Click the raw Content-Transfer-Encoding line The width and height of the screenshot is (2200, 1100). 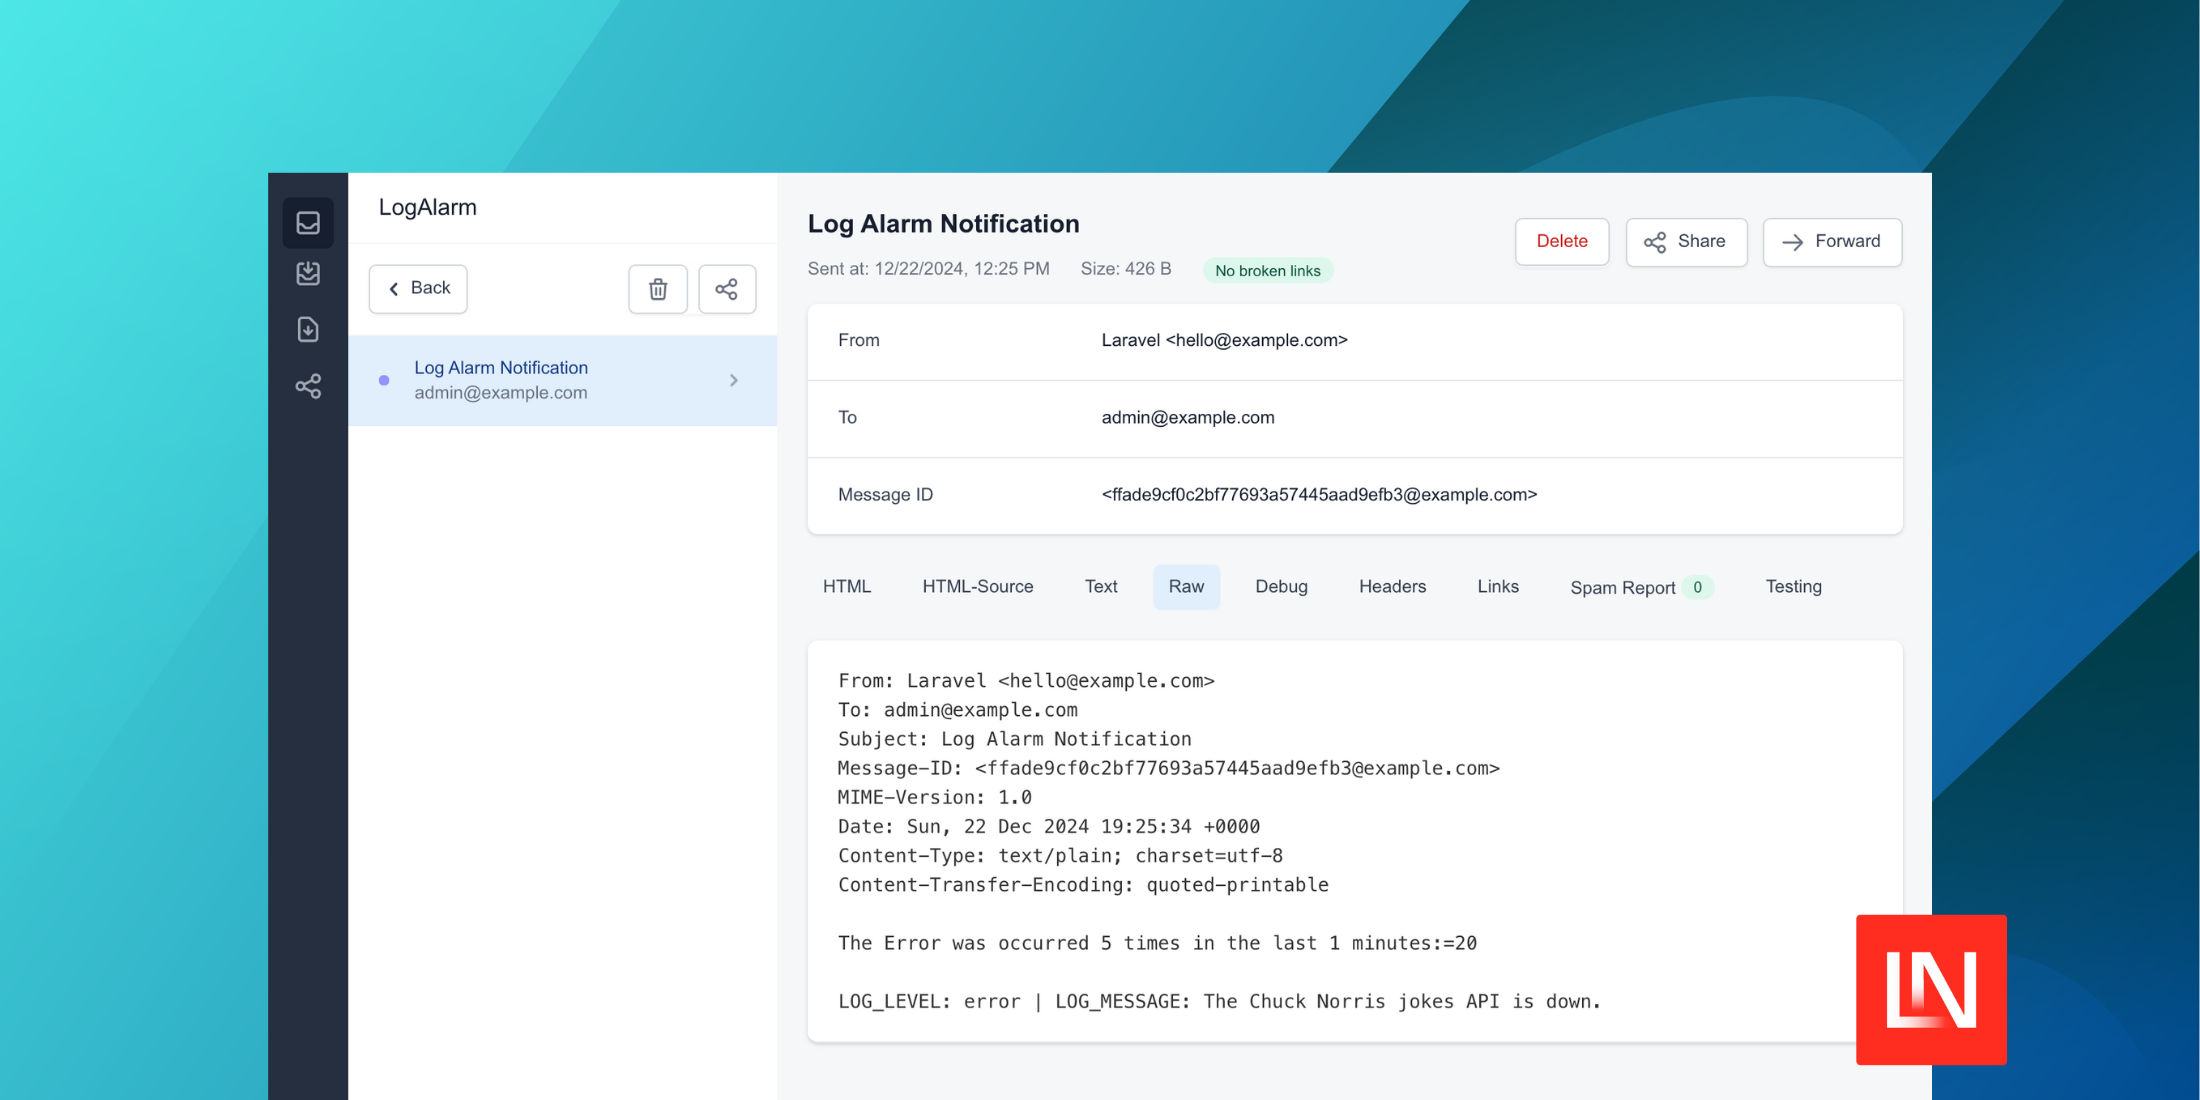[x=1083, y=885]
